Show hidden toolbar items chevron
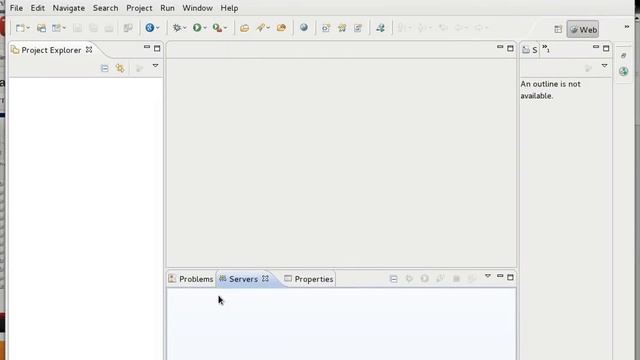 coord(627,27)
